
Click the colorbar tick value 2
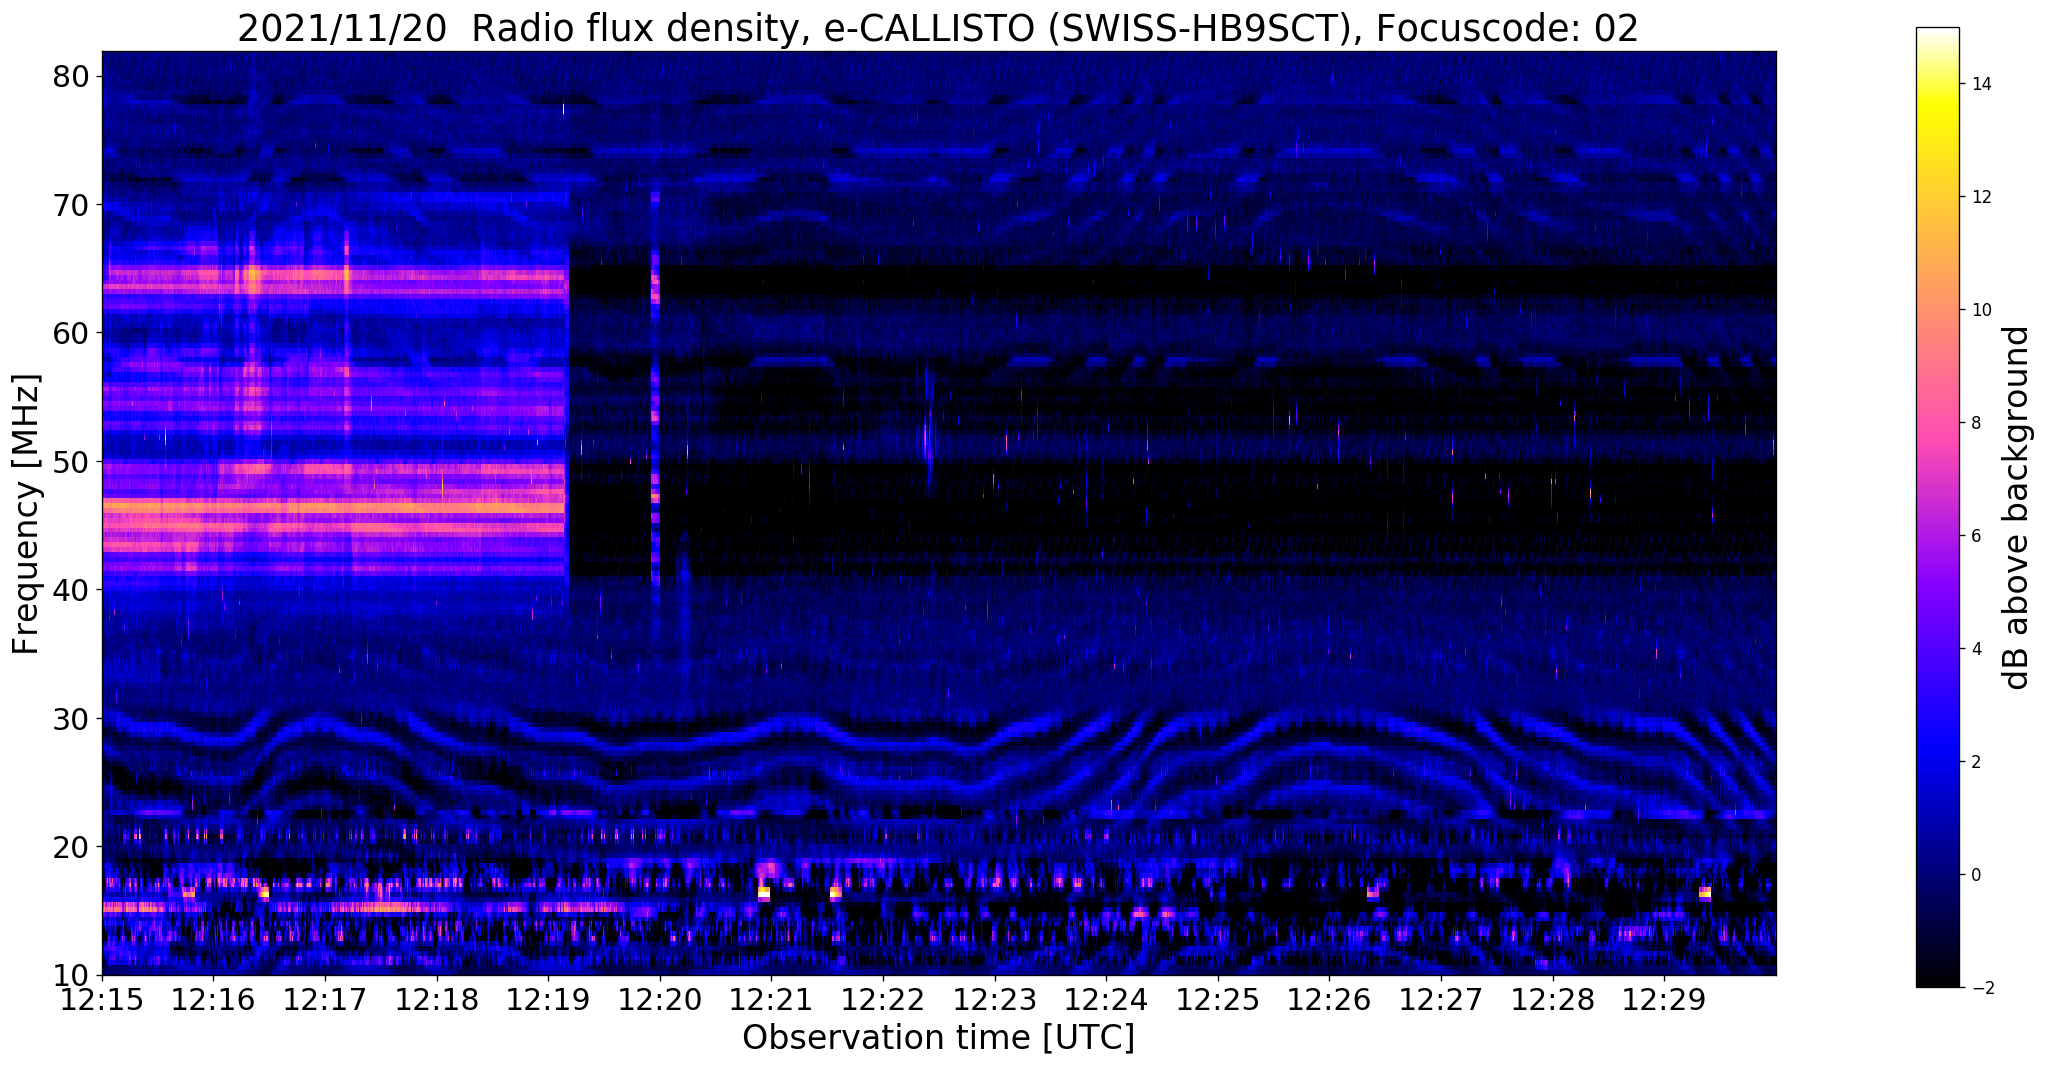pos(1976,762)
